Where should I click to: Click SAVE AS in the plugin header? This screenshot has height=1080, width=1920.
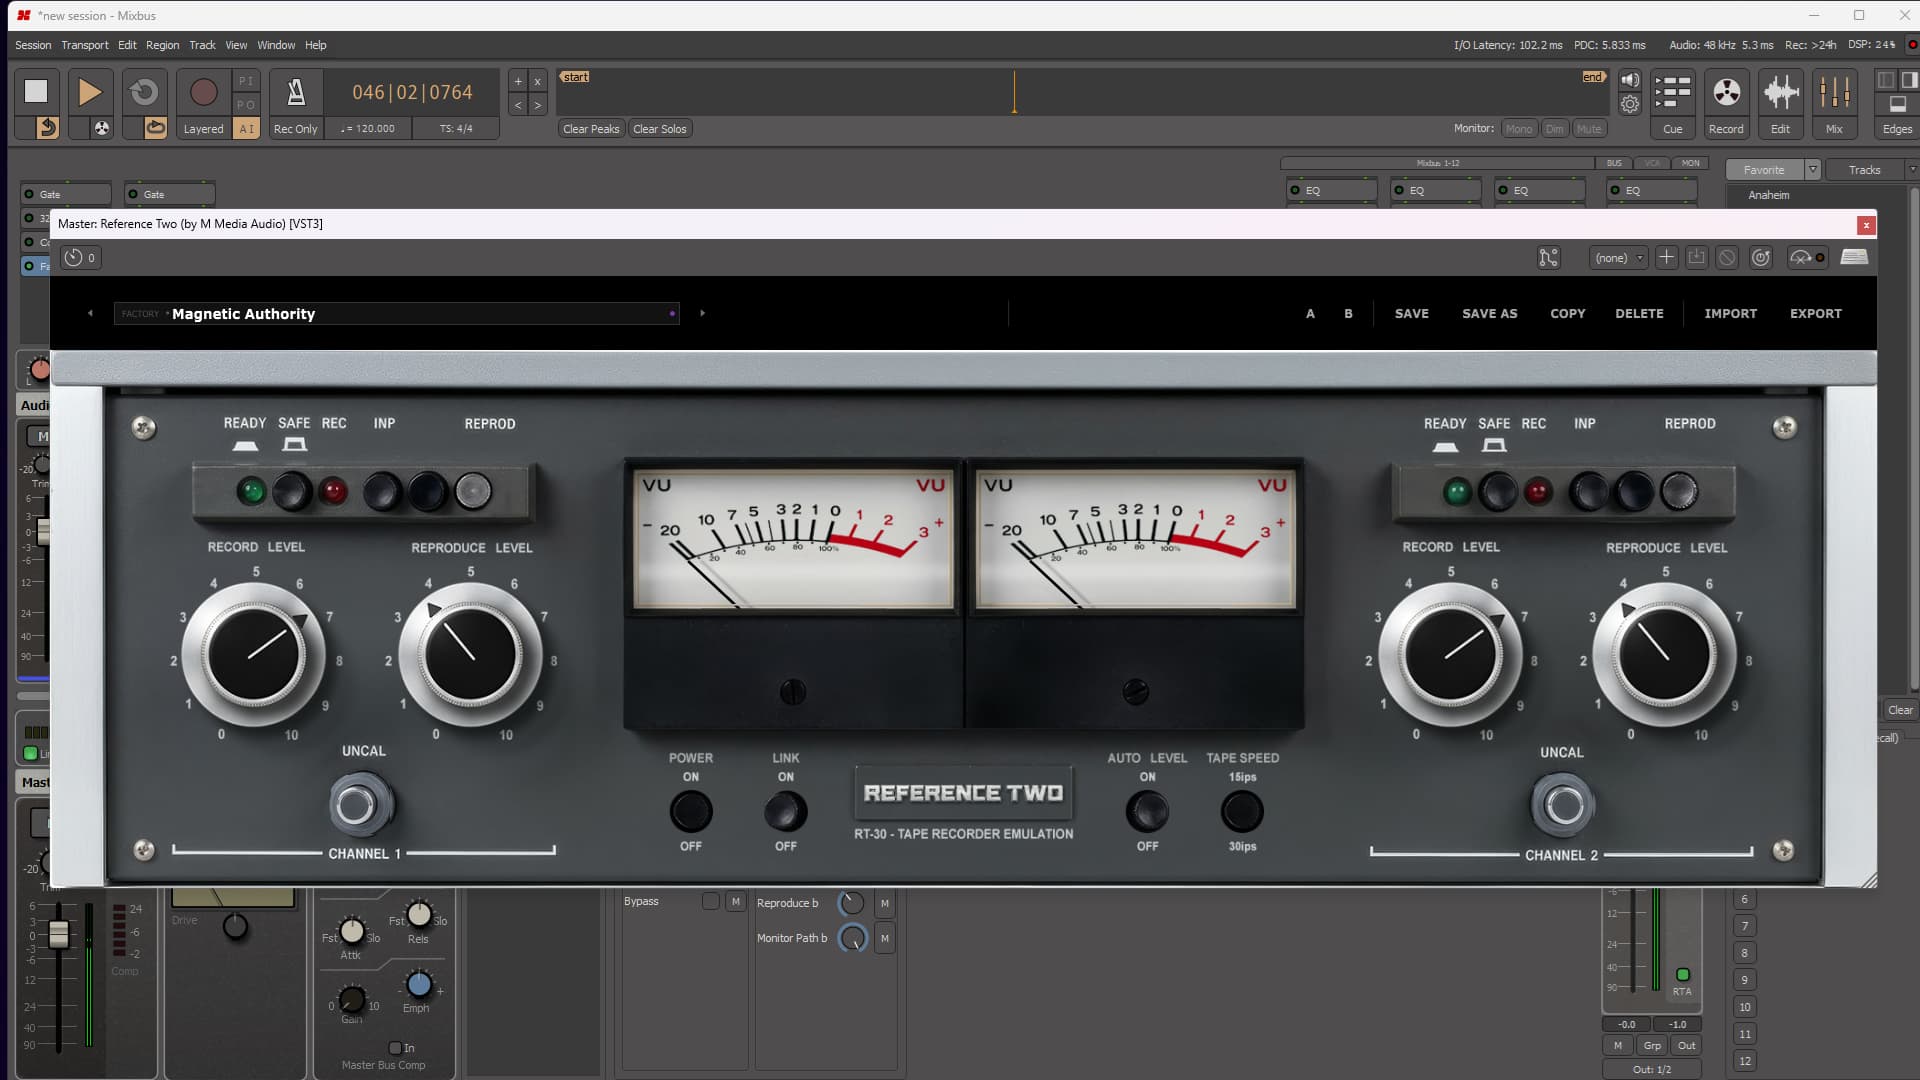pos(1489,314)
